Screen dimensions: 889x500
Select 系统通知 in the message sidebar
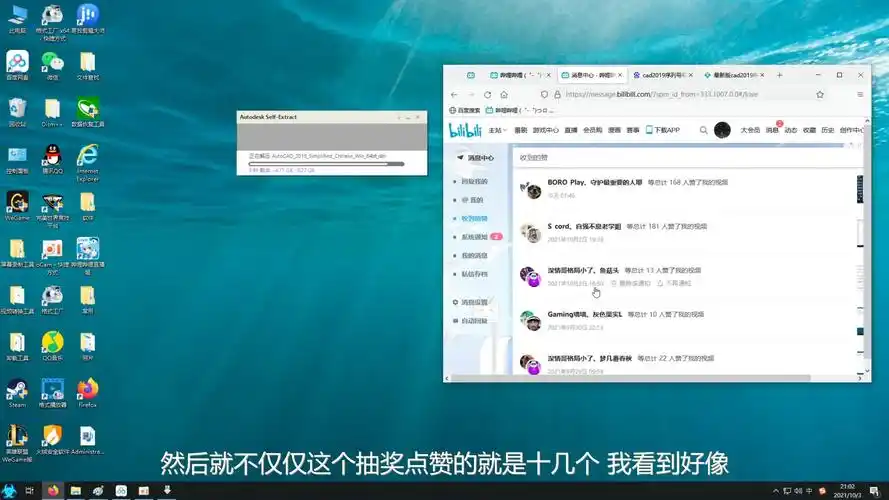475,237
